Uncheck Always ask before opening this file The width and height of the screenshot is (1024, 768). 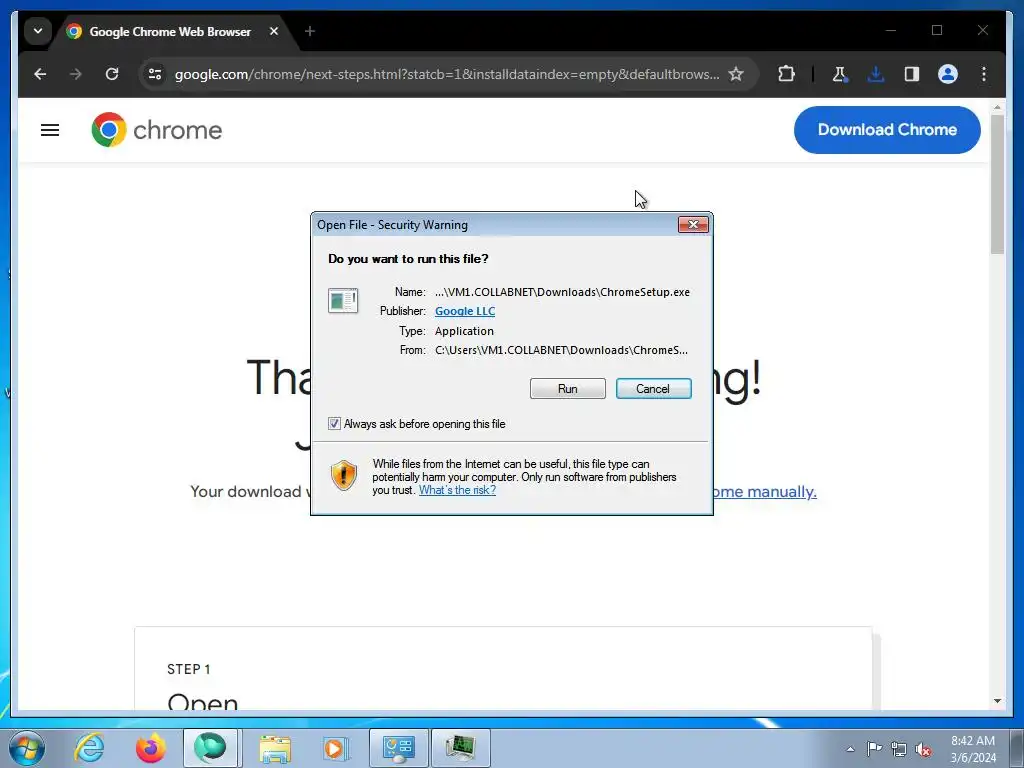click(334, 424)
